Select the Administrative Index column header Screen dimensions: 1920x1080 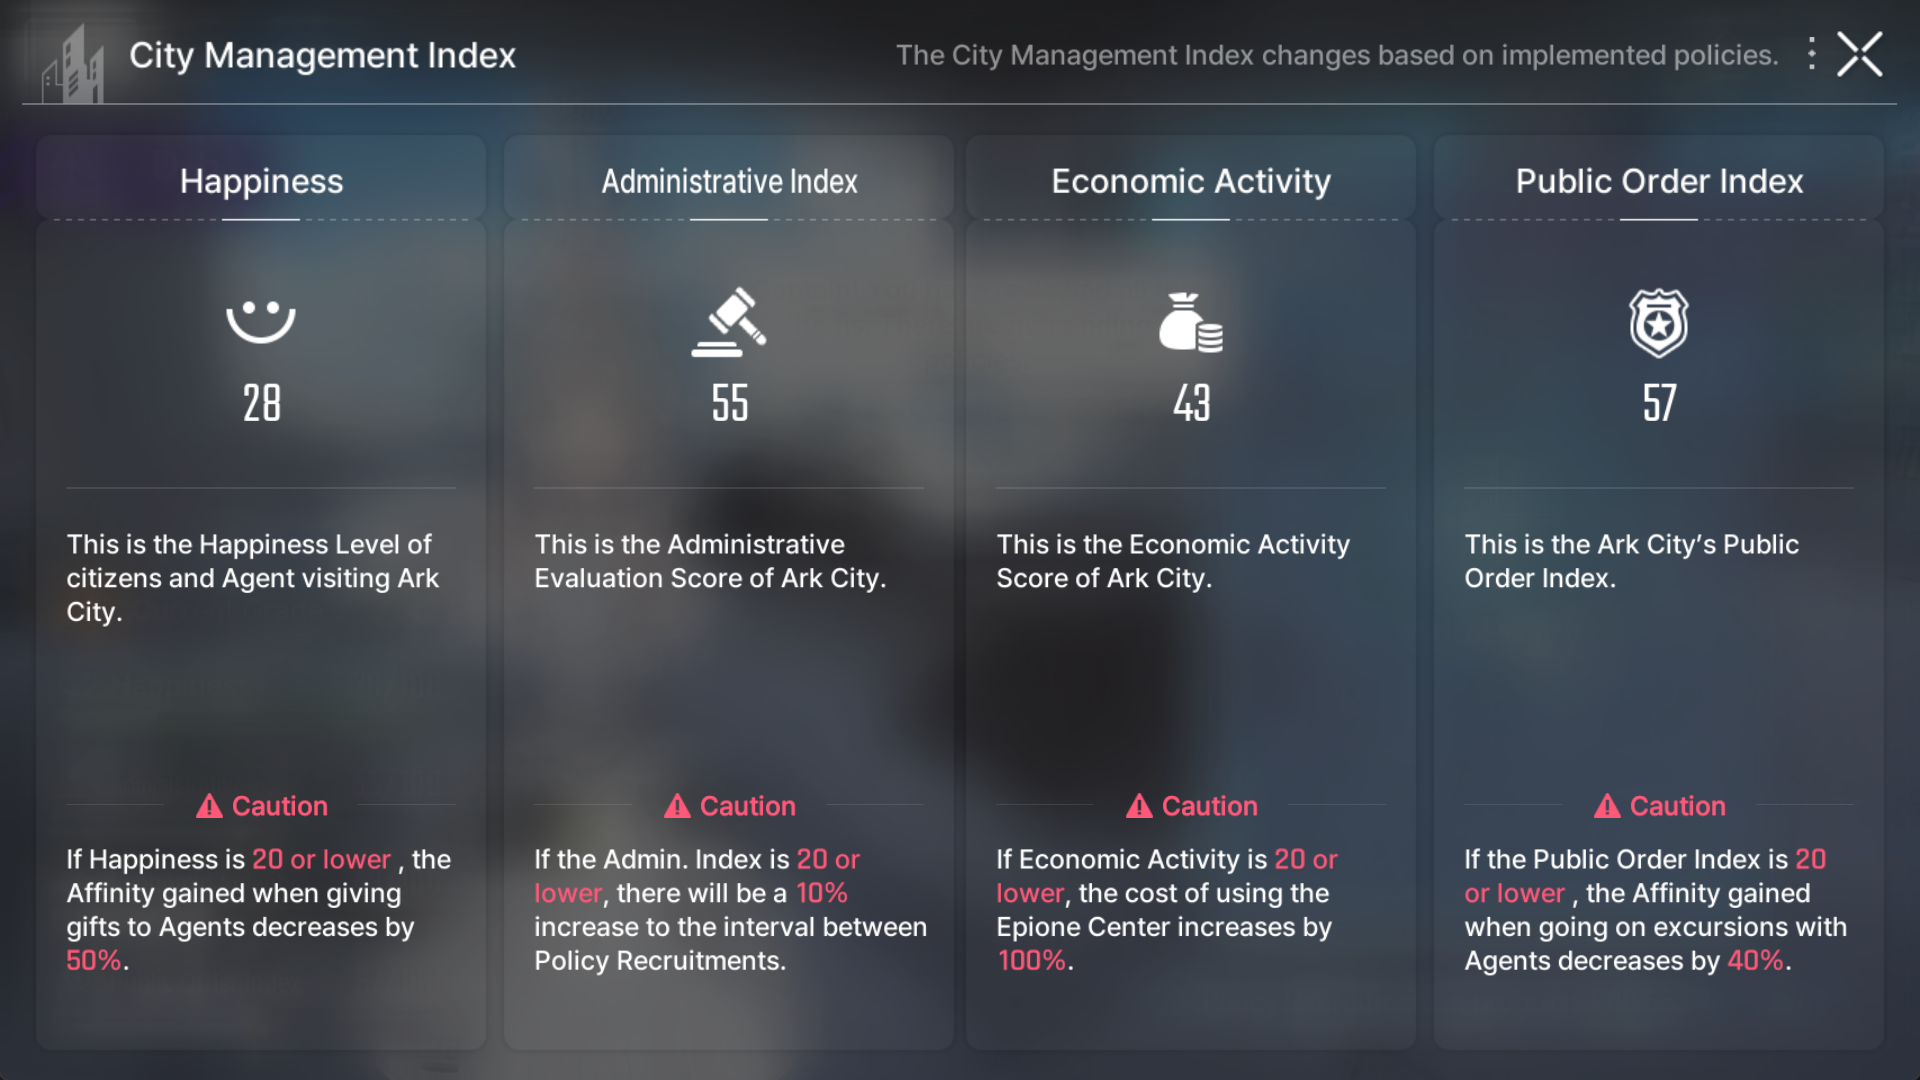tap(729, 181)
